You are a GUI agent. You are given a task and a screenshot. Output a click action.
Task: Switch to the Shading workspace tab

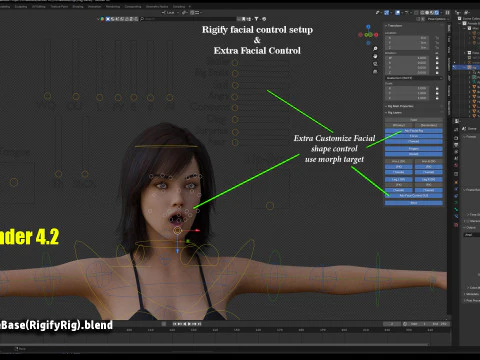click(x=78, y=6)
